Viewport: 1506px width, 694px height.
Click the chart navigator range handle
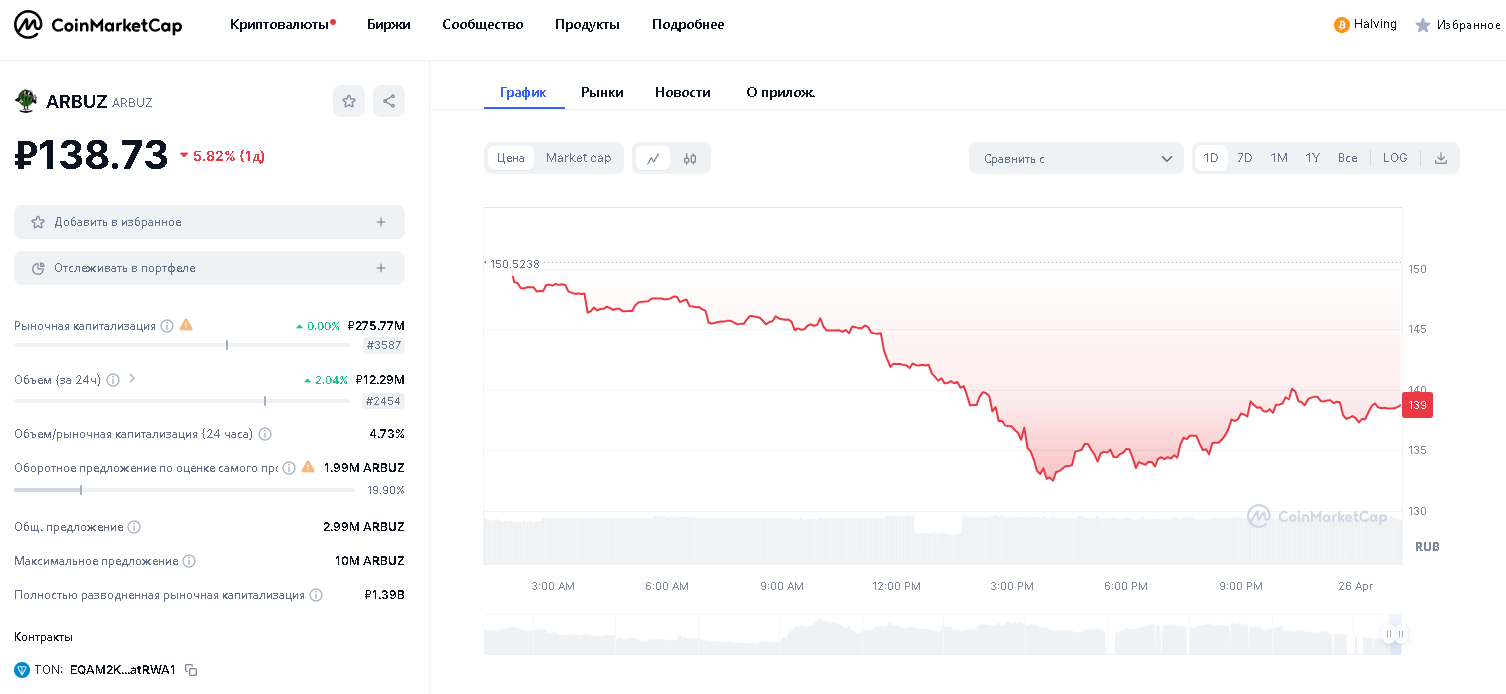point(1395,634)
